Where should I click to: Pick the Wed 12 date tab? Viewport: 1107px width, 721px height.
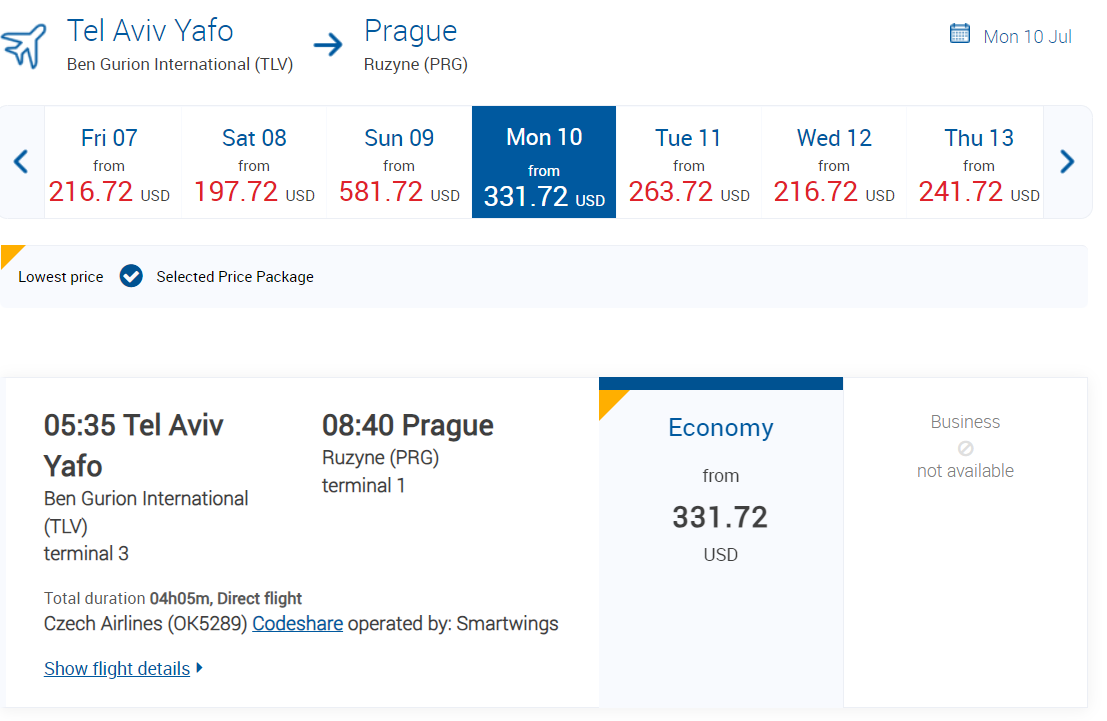[x=834, y=162]
